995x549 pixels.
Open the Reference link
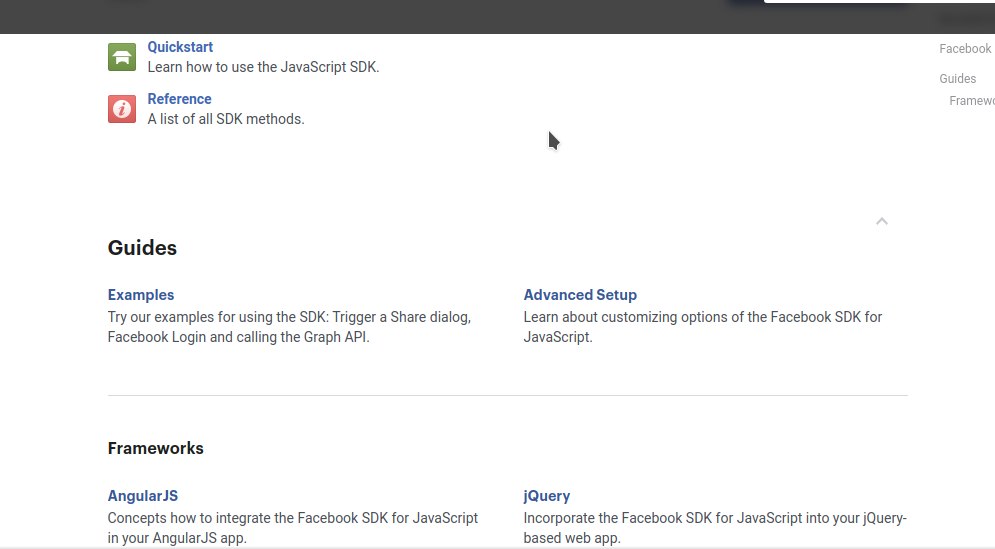(180, 99)
